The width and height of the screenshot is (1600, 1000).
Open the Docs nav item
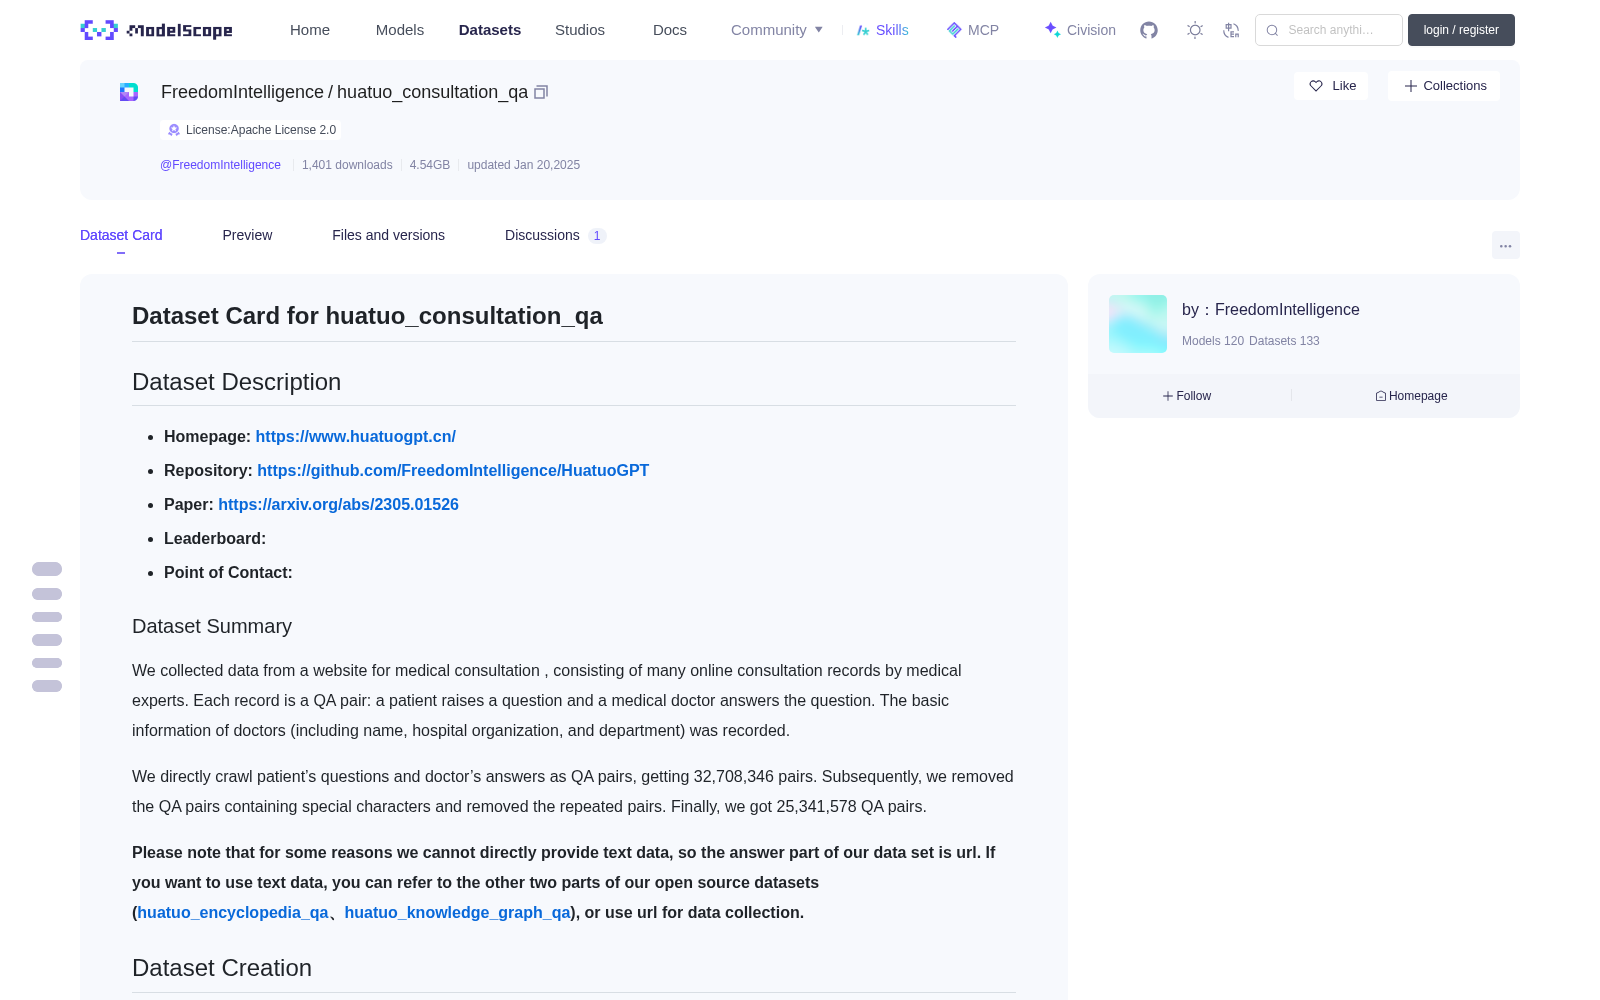click(670, 30)
